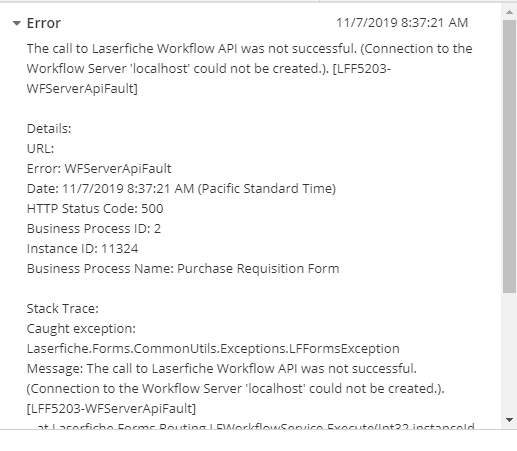Click Business Process Name: Purchase Requisition Form
This screenshot has height=451, width=517.
(x=183, y=269)
